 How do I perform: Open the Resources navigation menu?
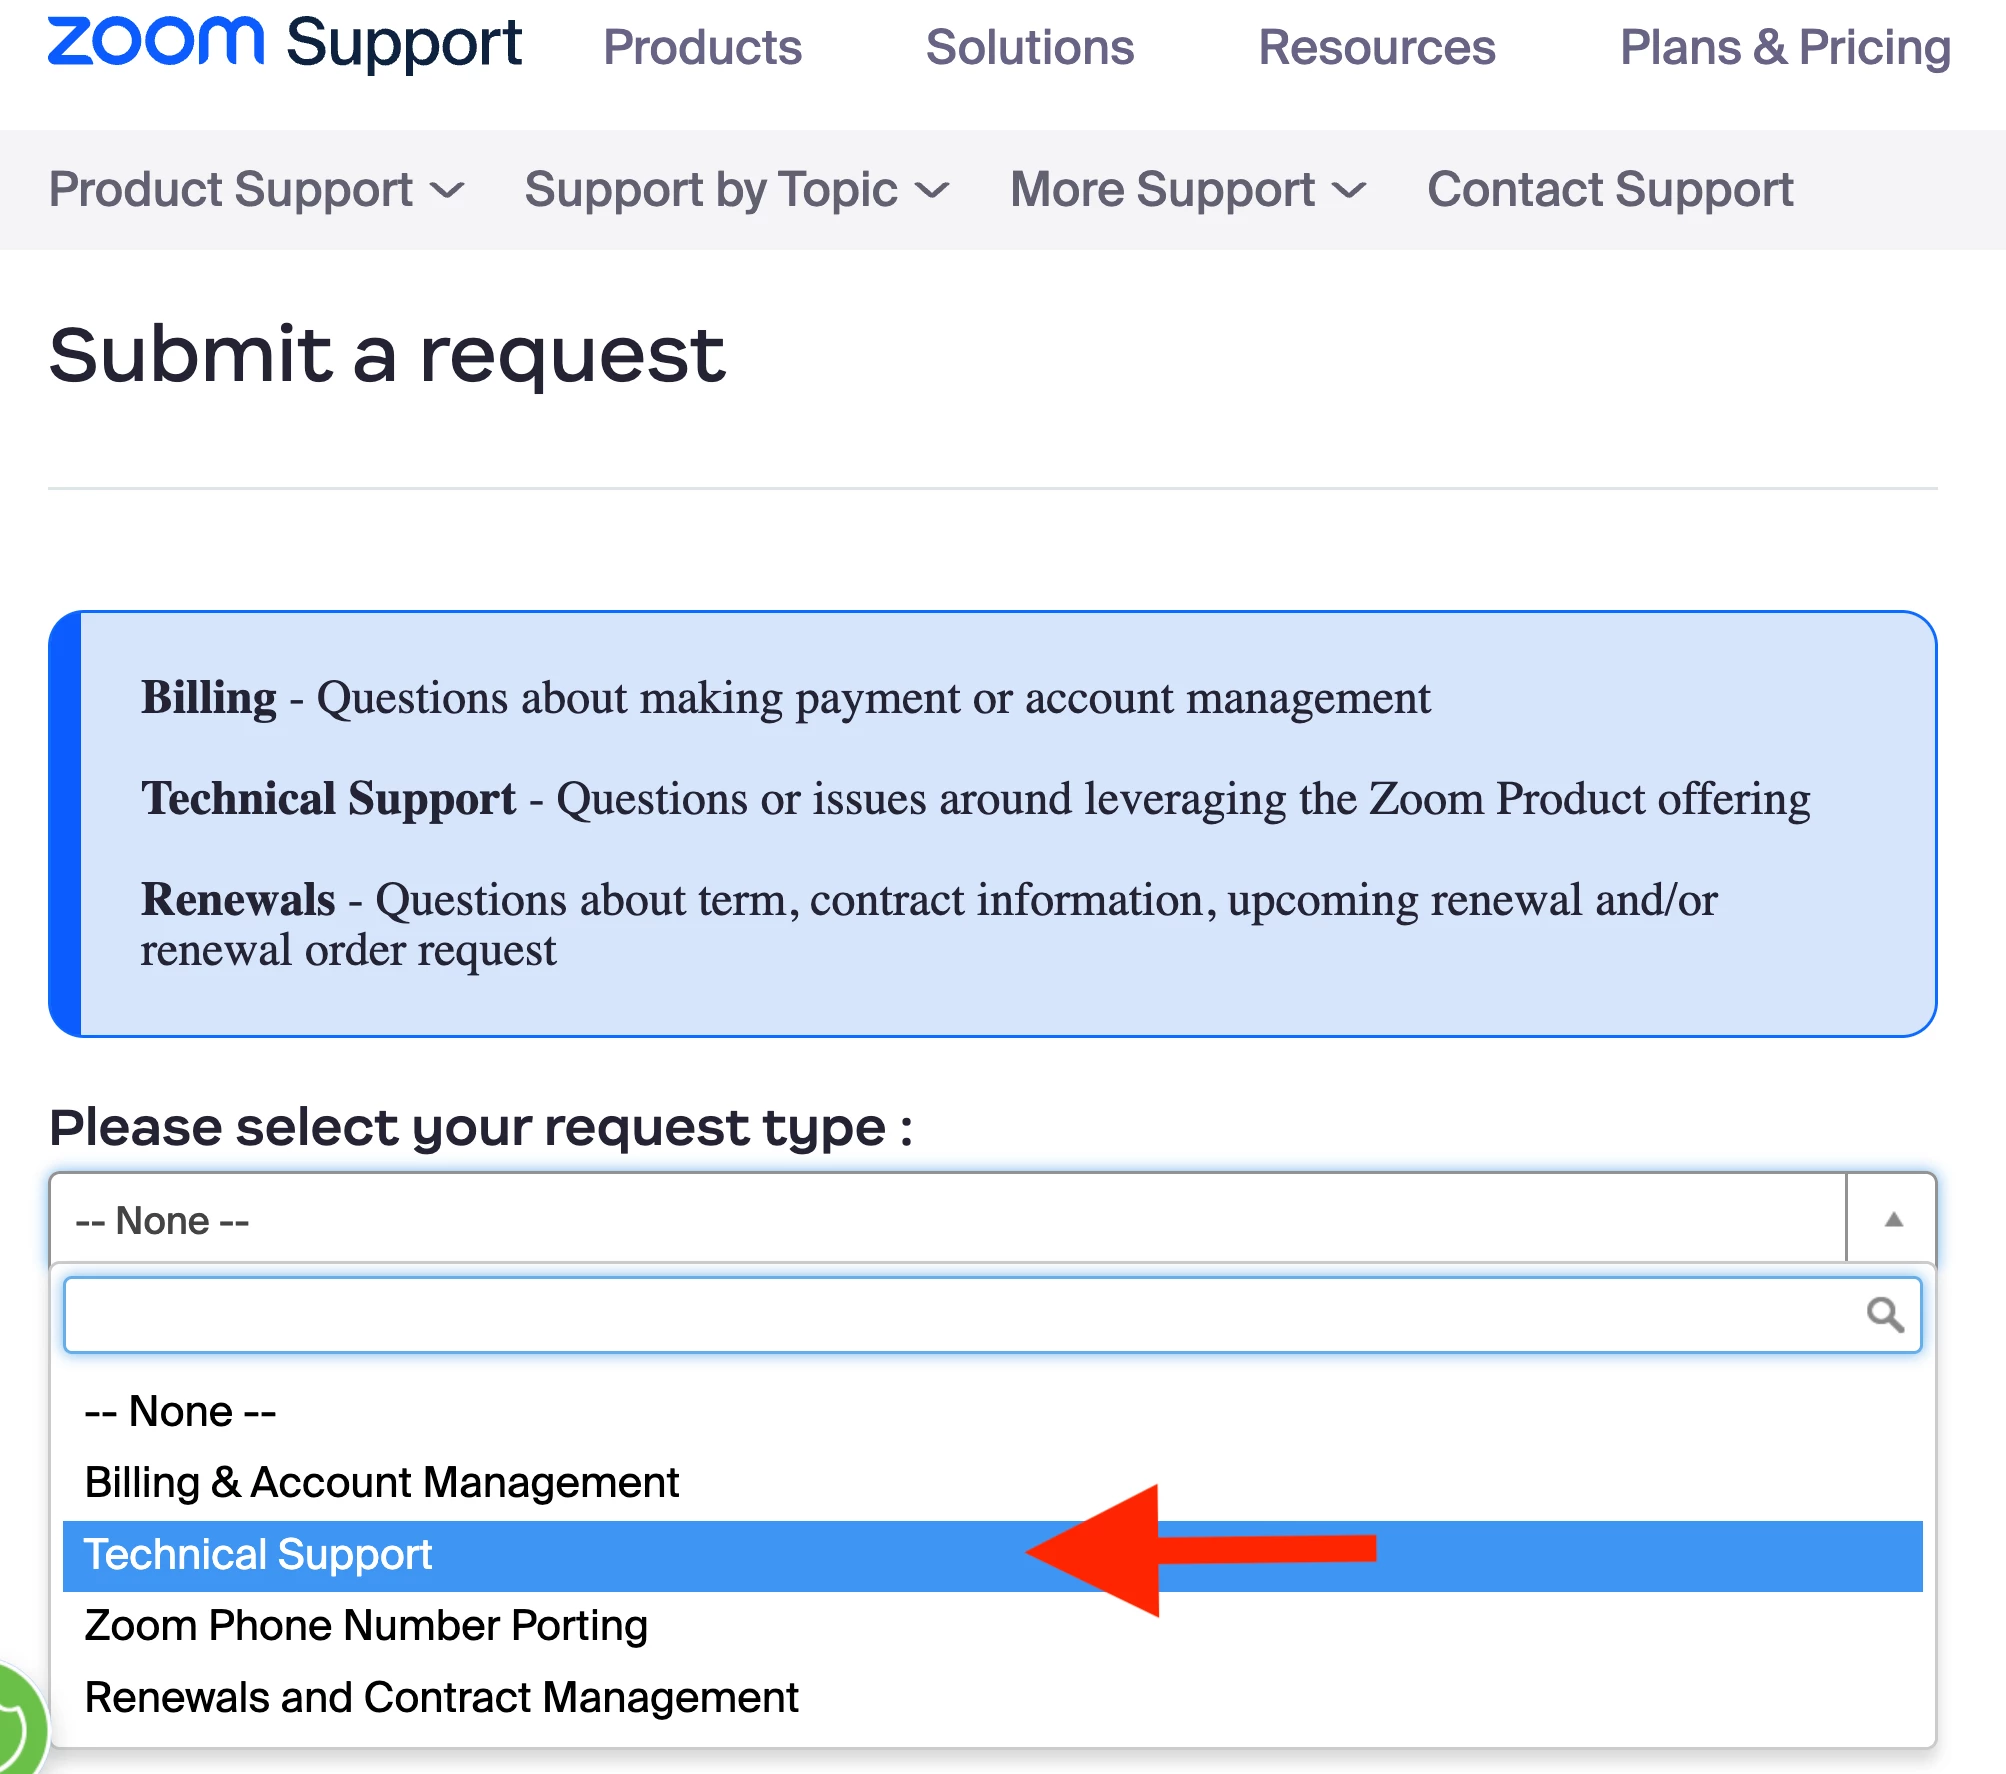point(1376,47)
